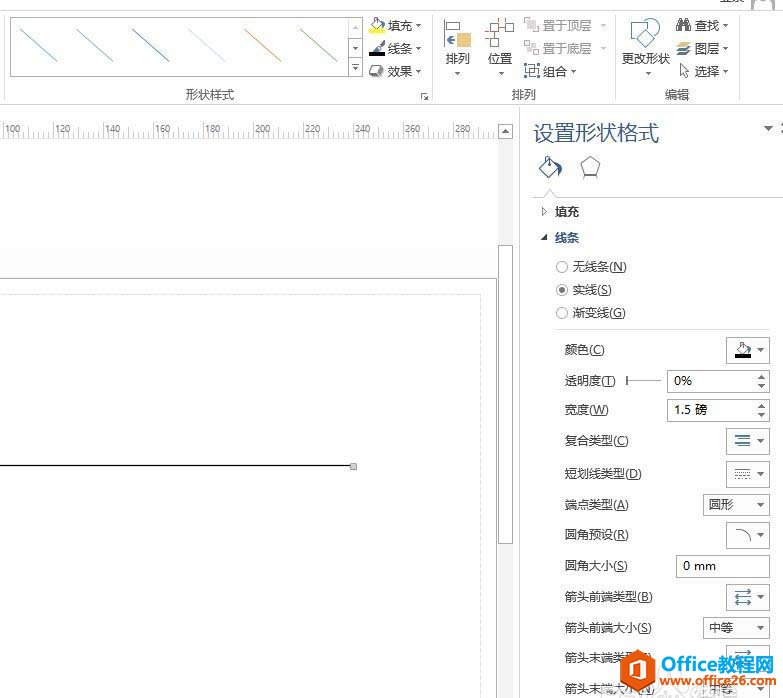Screen dimensions: 783x698
Task: Collapse the Line (线条) section
Action: click(545, 238)
